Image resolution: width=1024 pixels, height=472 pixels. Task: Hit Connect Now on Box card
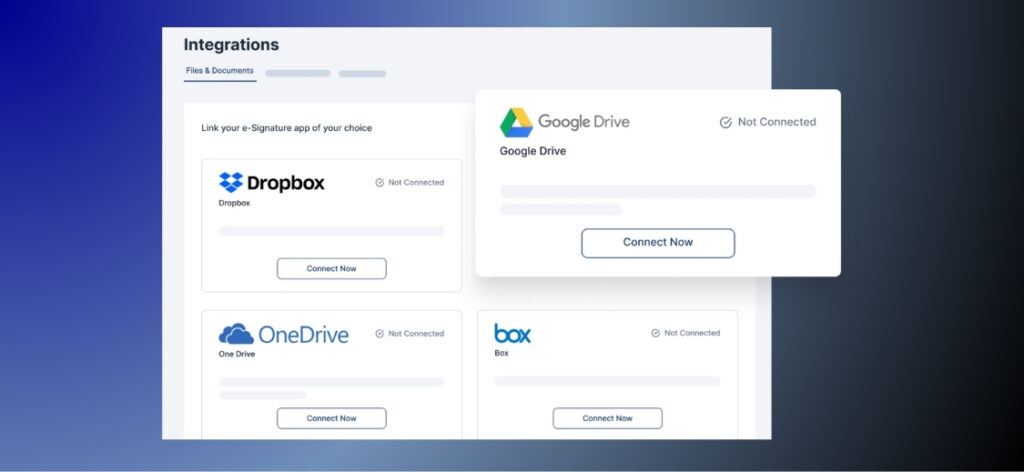pos(607,418)
